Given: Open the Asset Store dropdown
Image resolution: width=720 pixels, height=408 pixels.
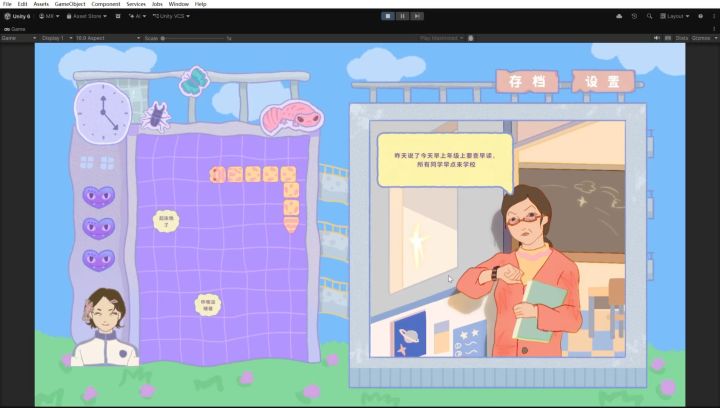Looking at the screenshot, I should coord(87,16).
